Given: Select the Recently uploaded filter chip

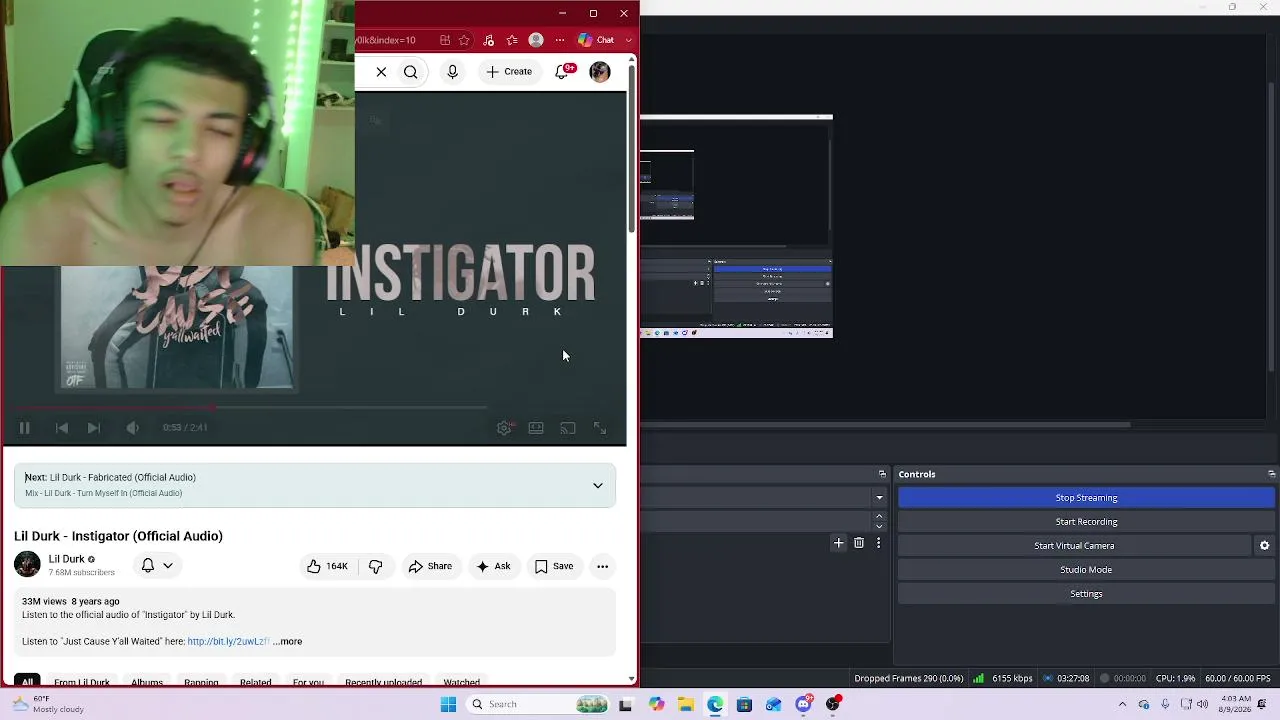Looking at the screenshot, I should coord(383,682).
